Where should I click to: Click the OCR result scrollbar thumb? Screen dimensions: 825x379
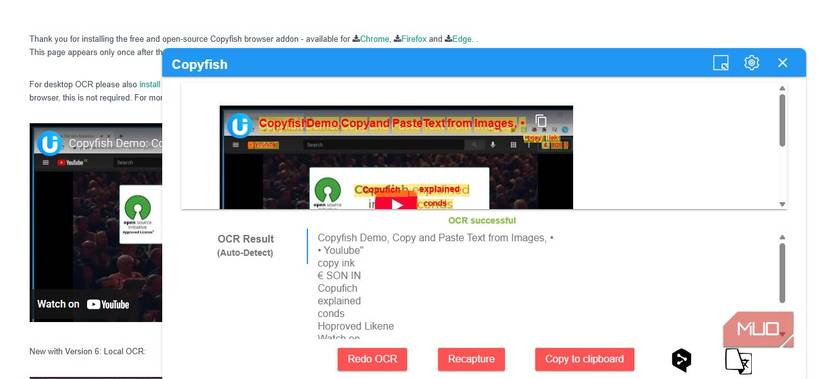click(782, 273)
